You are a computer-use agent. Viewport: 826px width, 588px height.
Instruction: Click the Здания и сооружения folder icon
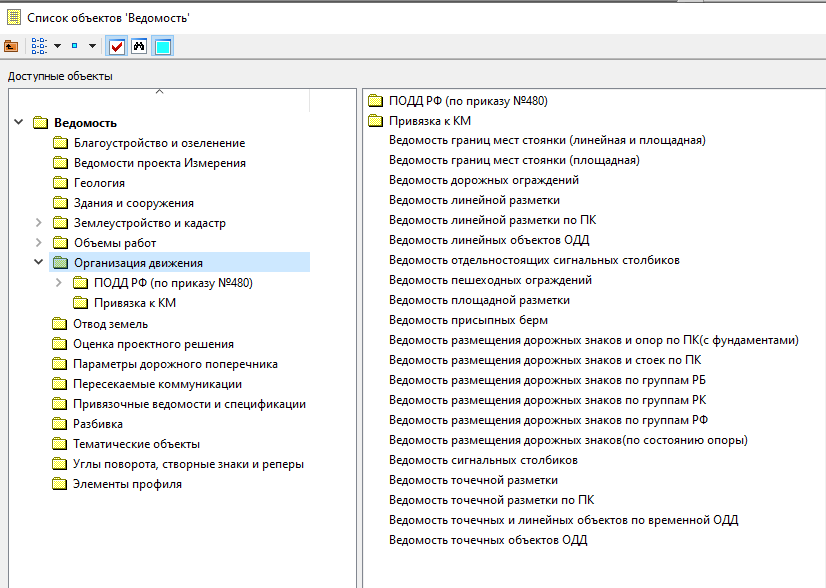click(x=60, y=203)
